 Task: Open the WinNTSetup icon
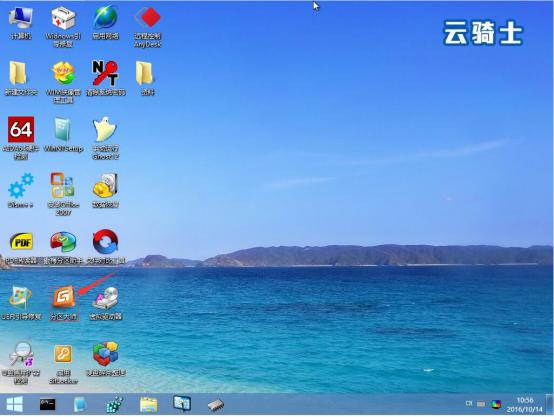click(x=63, y=135)
